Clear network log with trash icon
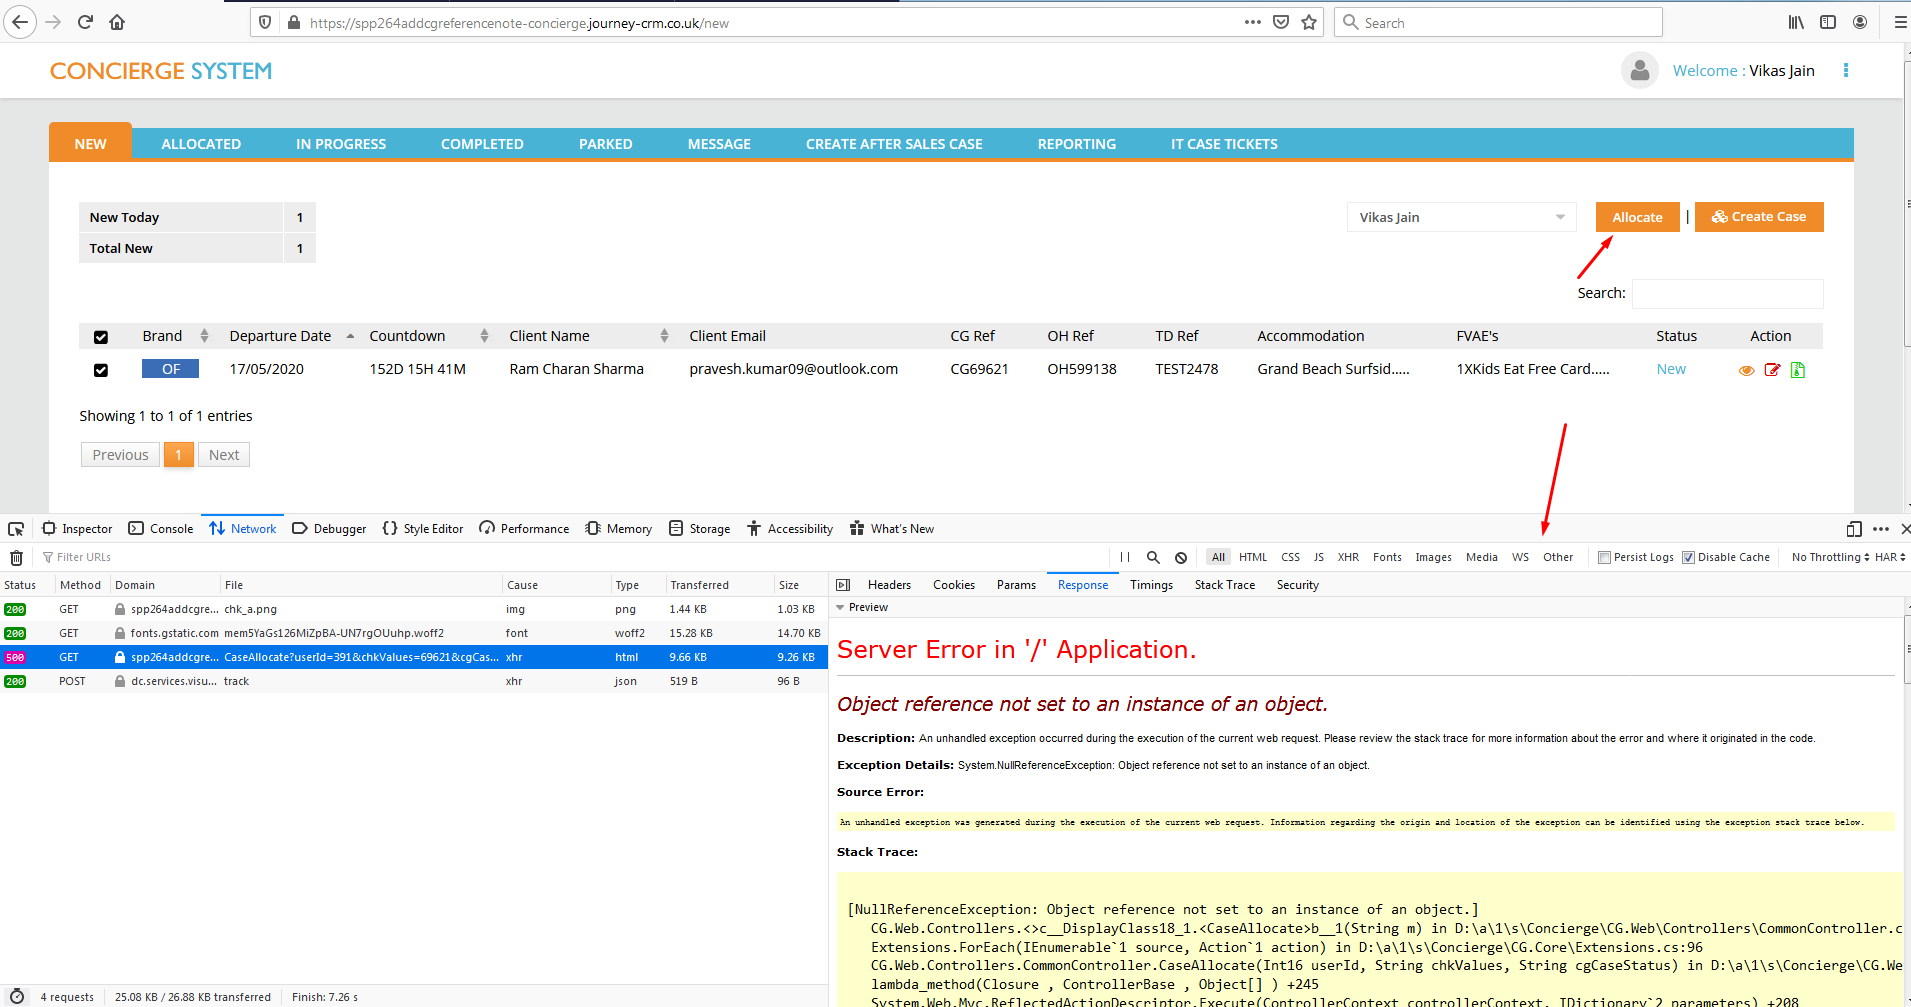 tap(16, 558)
